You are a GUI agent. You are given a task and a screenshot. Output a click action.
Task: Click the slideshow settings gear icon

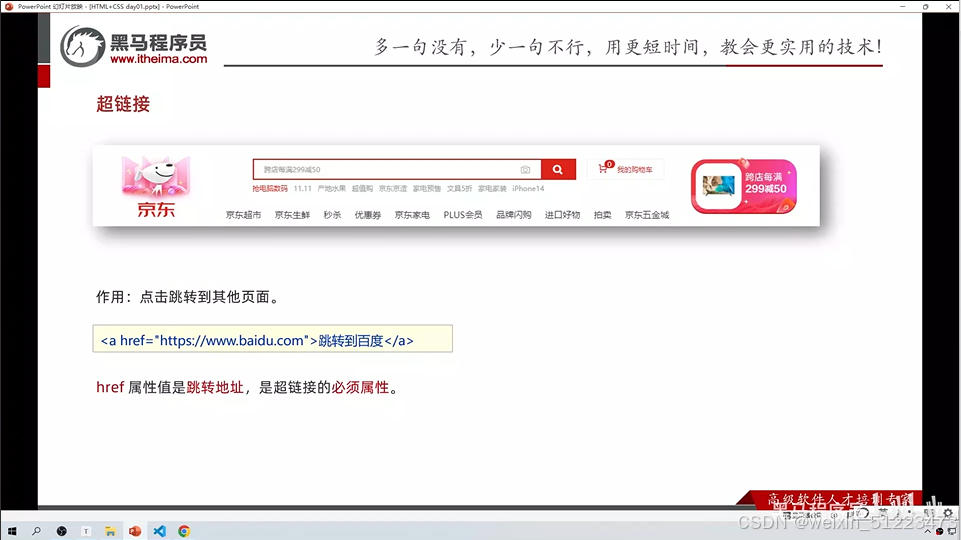coord(948,512)
